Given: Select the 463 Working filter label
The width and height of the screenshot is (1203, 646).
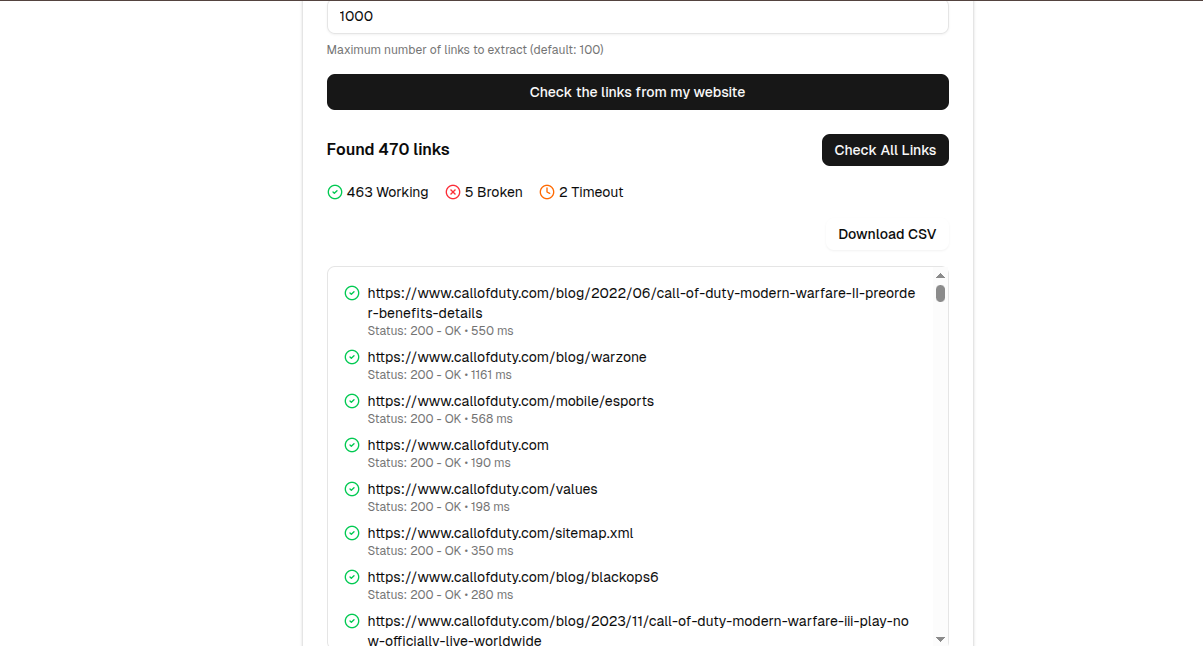Looking at the screenshot, I should pyautogui.click(x=387, y=191).
